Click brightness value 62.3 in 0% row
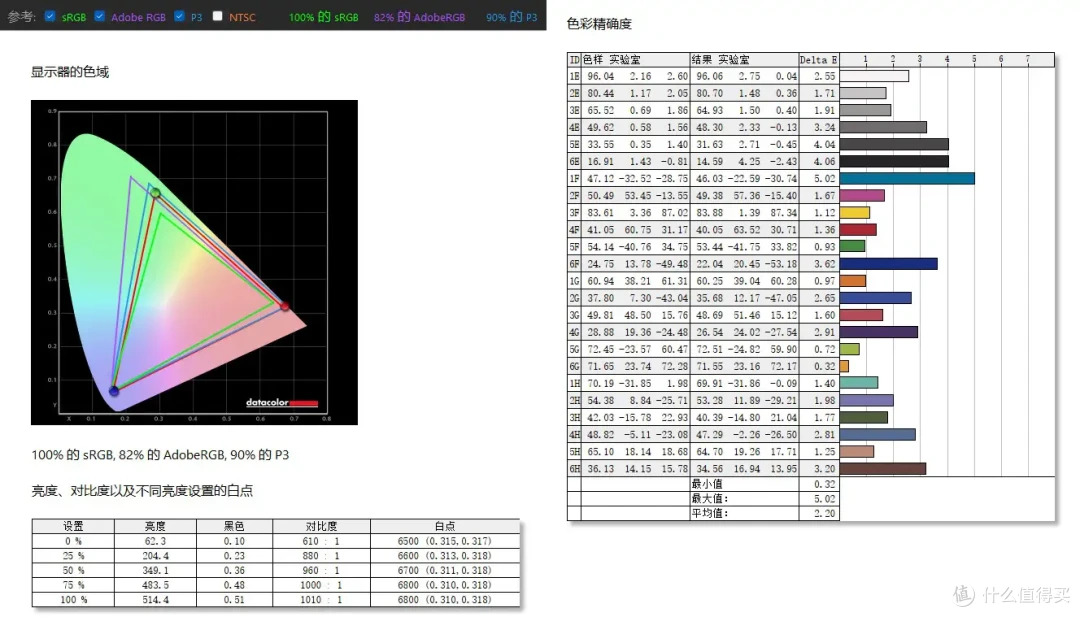The image size is (1080, 617). pyautogui.click(x=155, y=541)
